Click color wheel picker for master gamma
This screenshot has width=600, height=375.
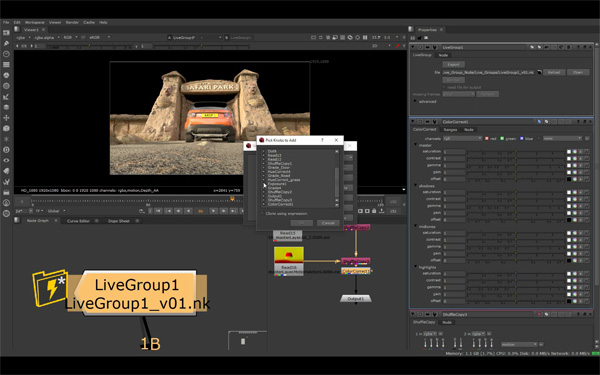[x=574, y=166]
